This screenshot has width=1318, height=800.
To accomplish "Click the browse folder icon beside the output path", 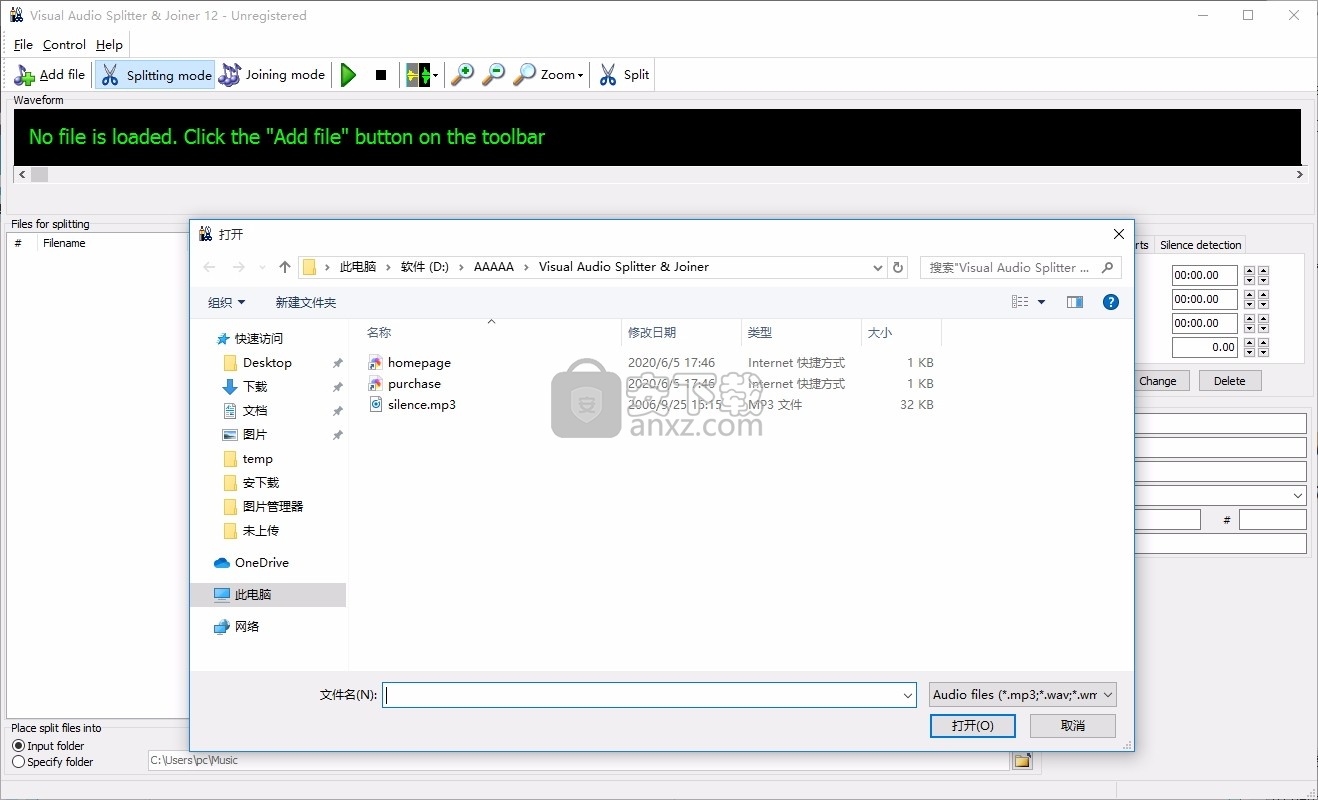I will click(1022, 761).
